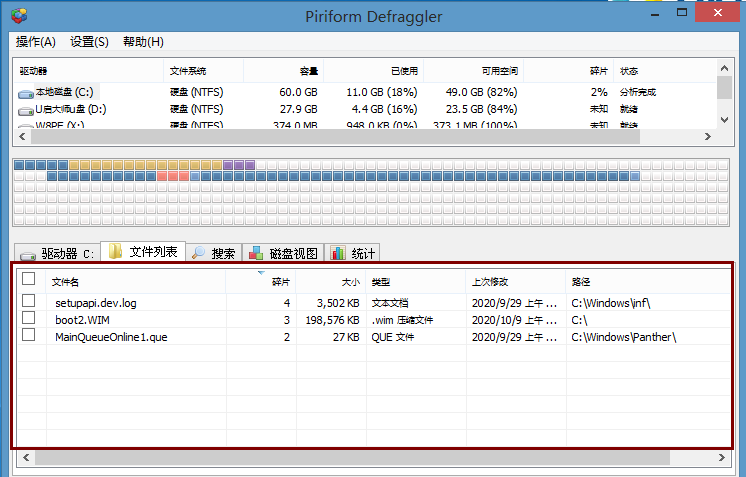The width and height of the screenshot is (746, 477).
Task: Select the local disk C: drive icon
Action: pos(26,94)
